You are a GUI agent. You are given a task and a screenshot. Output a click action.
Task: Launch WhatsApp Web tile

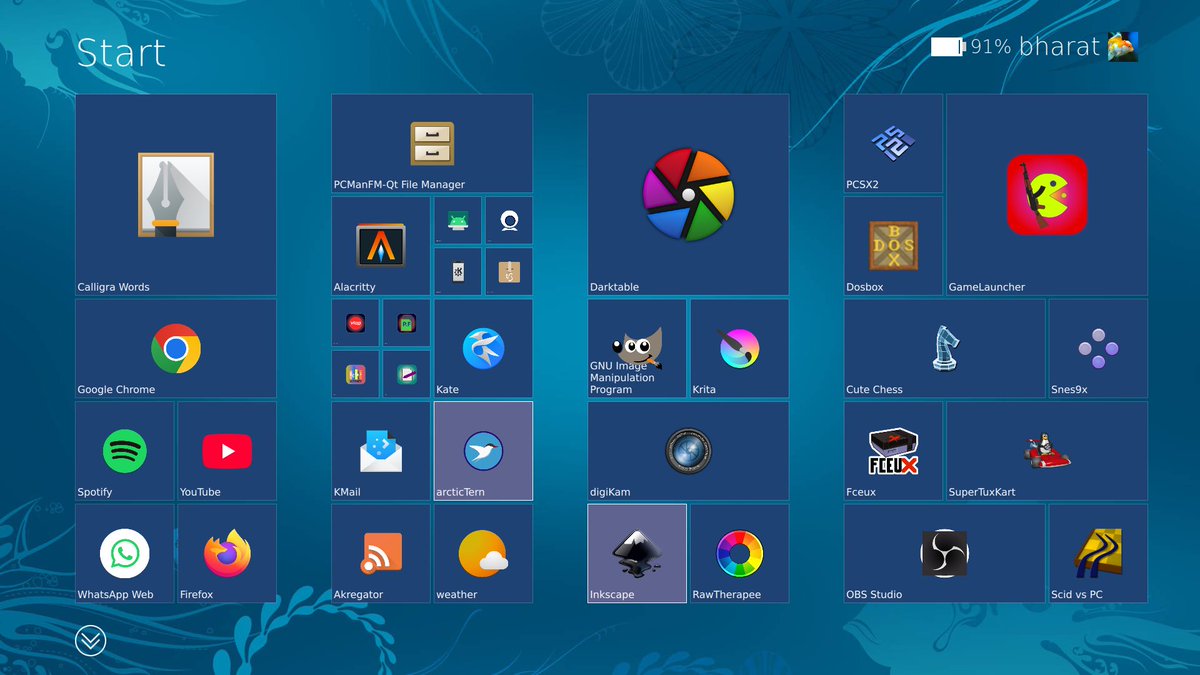[125, 553]
